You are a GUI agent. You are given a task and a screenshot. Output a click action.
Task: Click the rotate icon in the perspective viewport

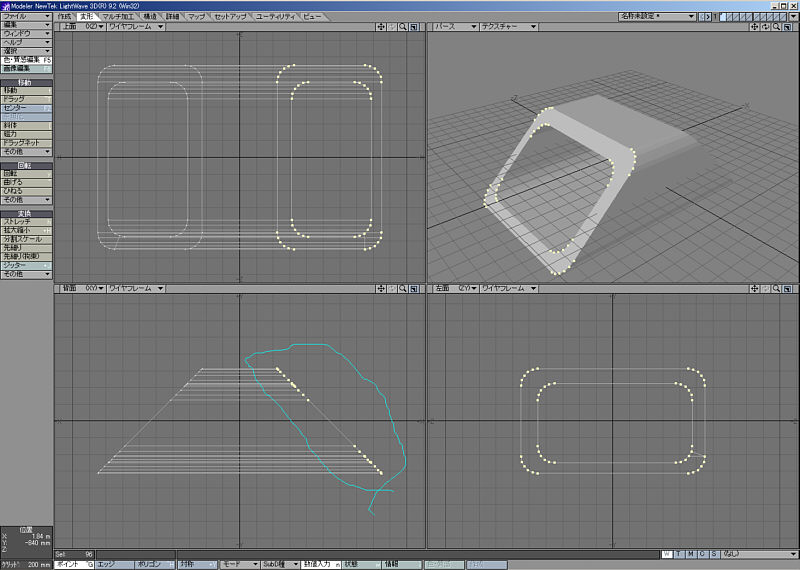tap(766, 27)
